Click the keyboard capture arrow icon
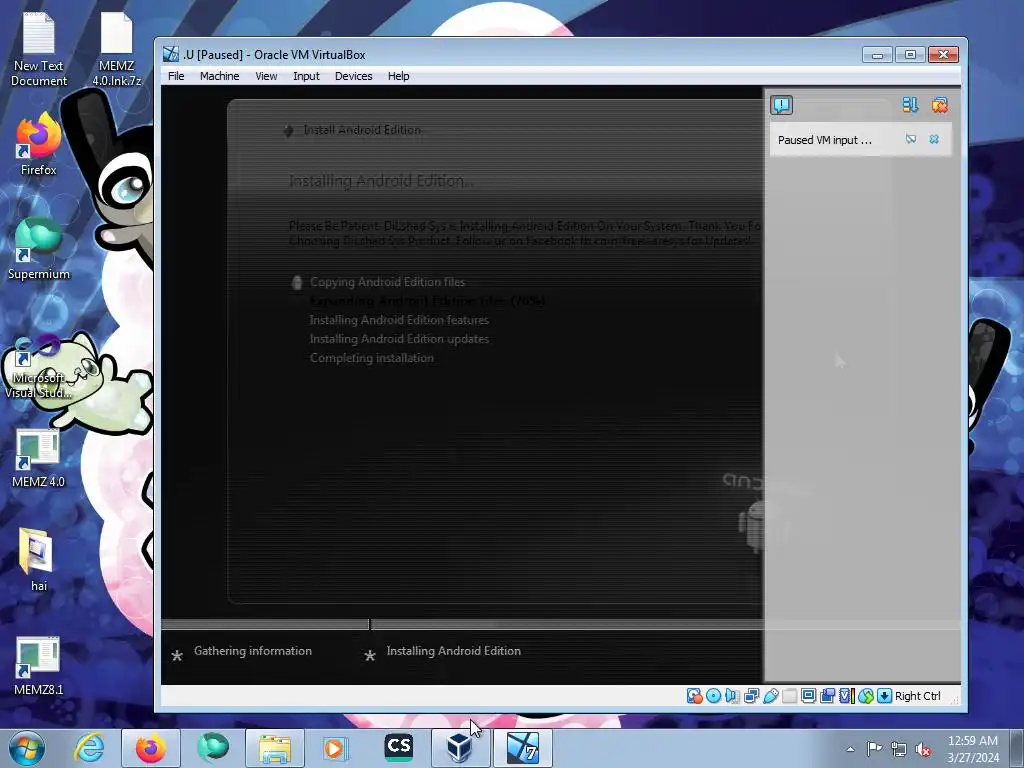This screenshot has width=1024, height=768. [884, 696]
